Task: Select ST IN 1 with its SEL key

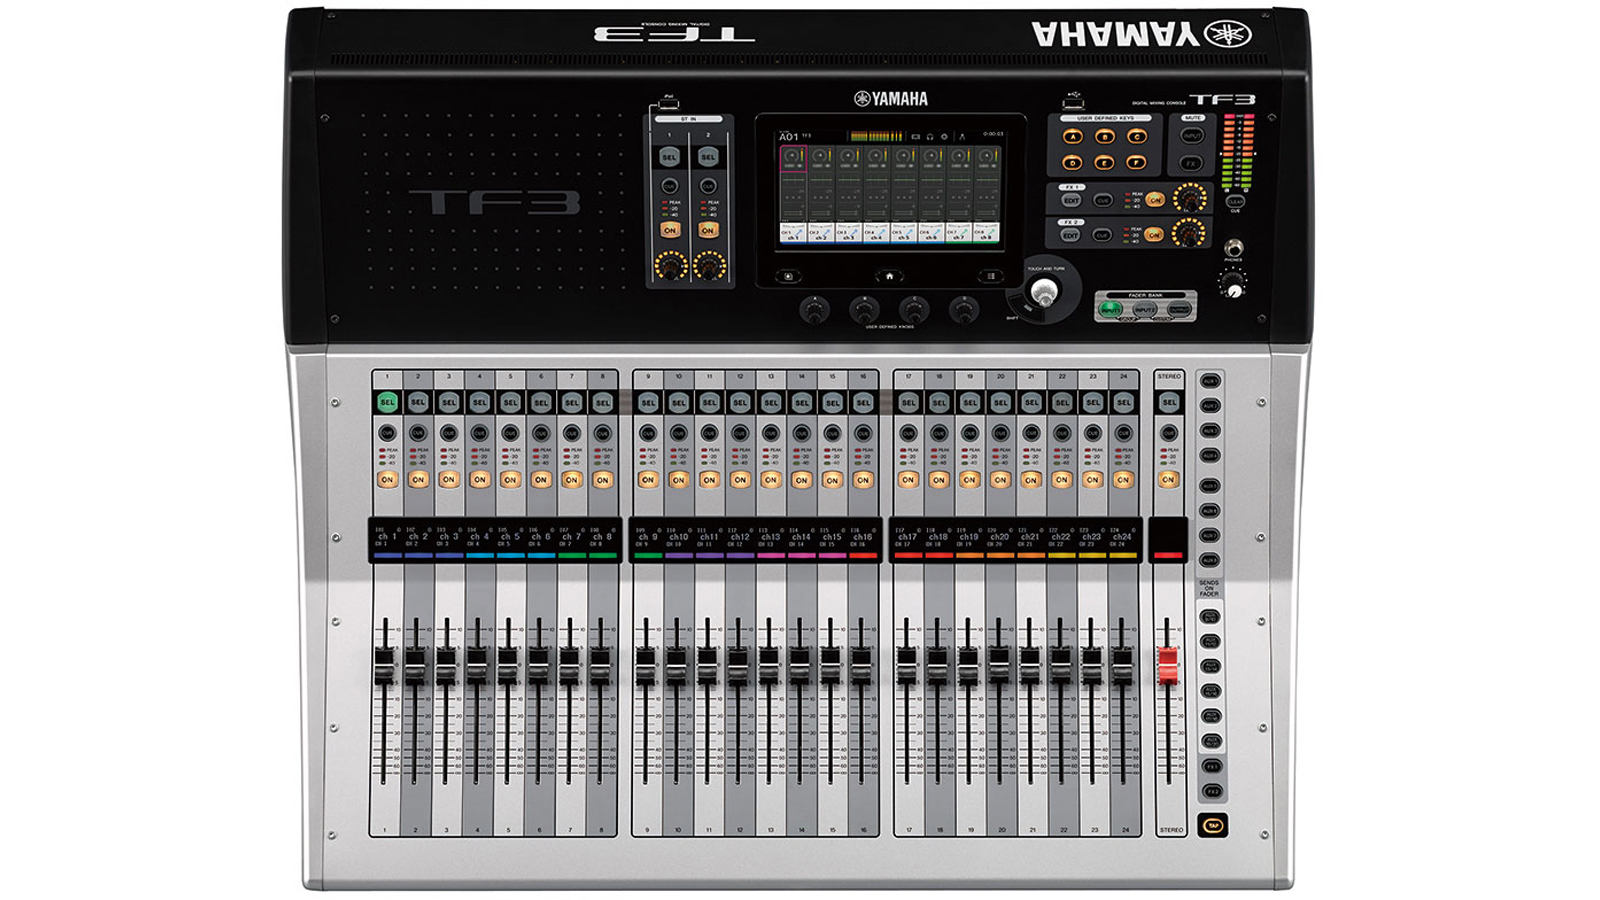Action: click(669, 157)
